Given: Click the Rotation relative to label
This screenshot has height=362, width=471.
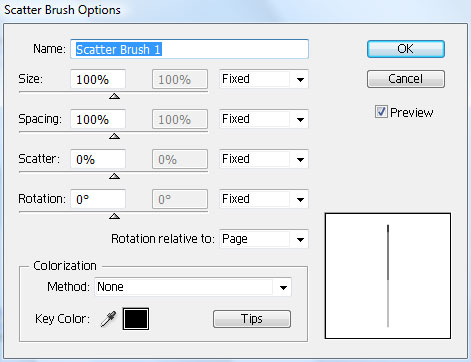Looking at the screenshot, I should coord(163,239).
